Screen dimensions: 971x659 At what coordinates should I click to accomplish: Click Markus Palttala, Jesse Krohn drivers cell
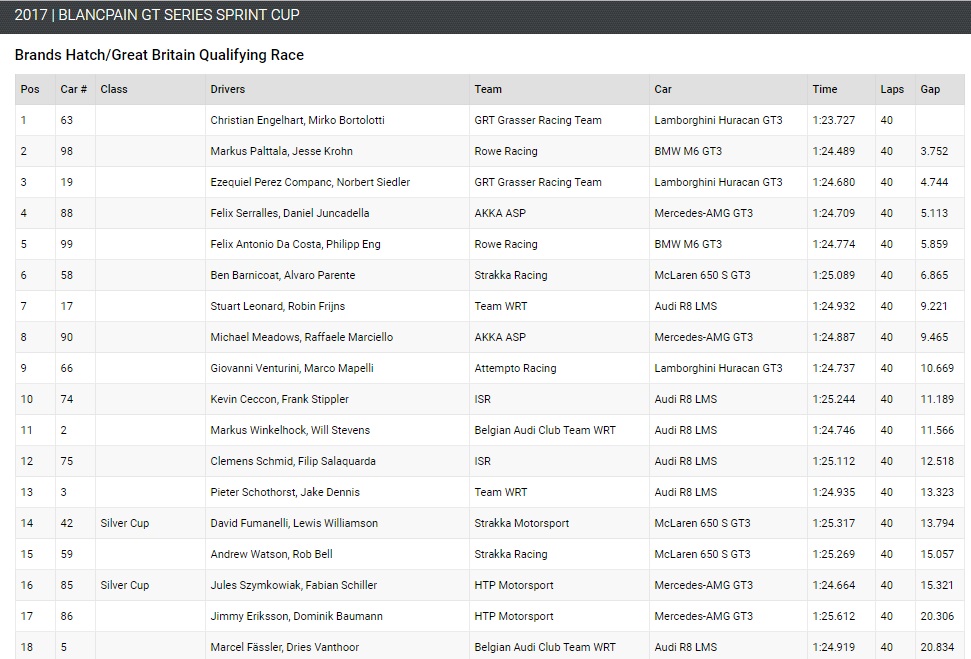pos(281,151)
